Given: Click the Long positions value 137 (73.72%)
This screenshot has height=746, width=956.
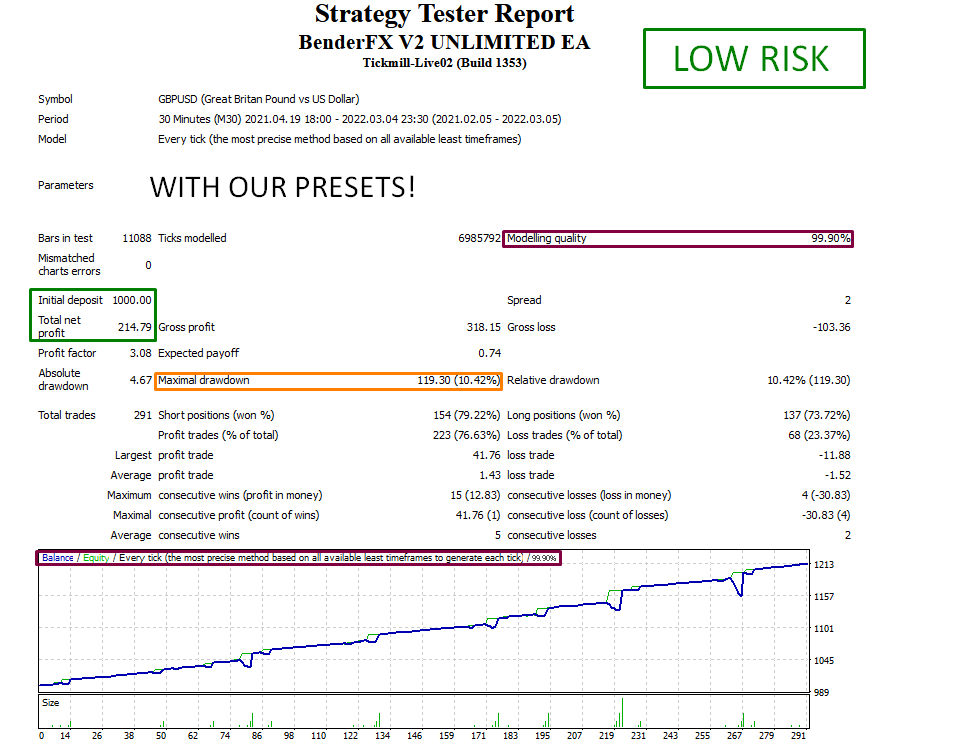Looking at the screenshot, I should (x=817, y=415).
